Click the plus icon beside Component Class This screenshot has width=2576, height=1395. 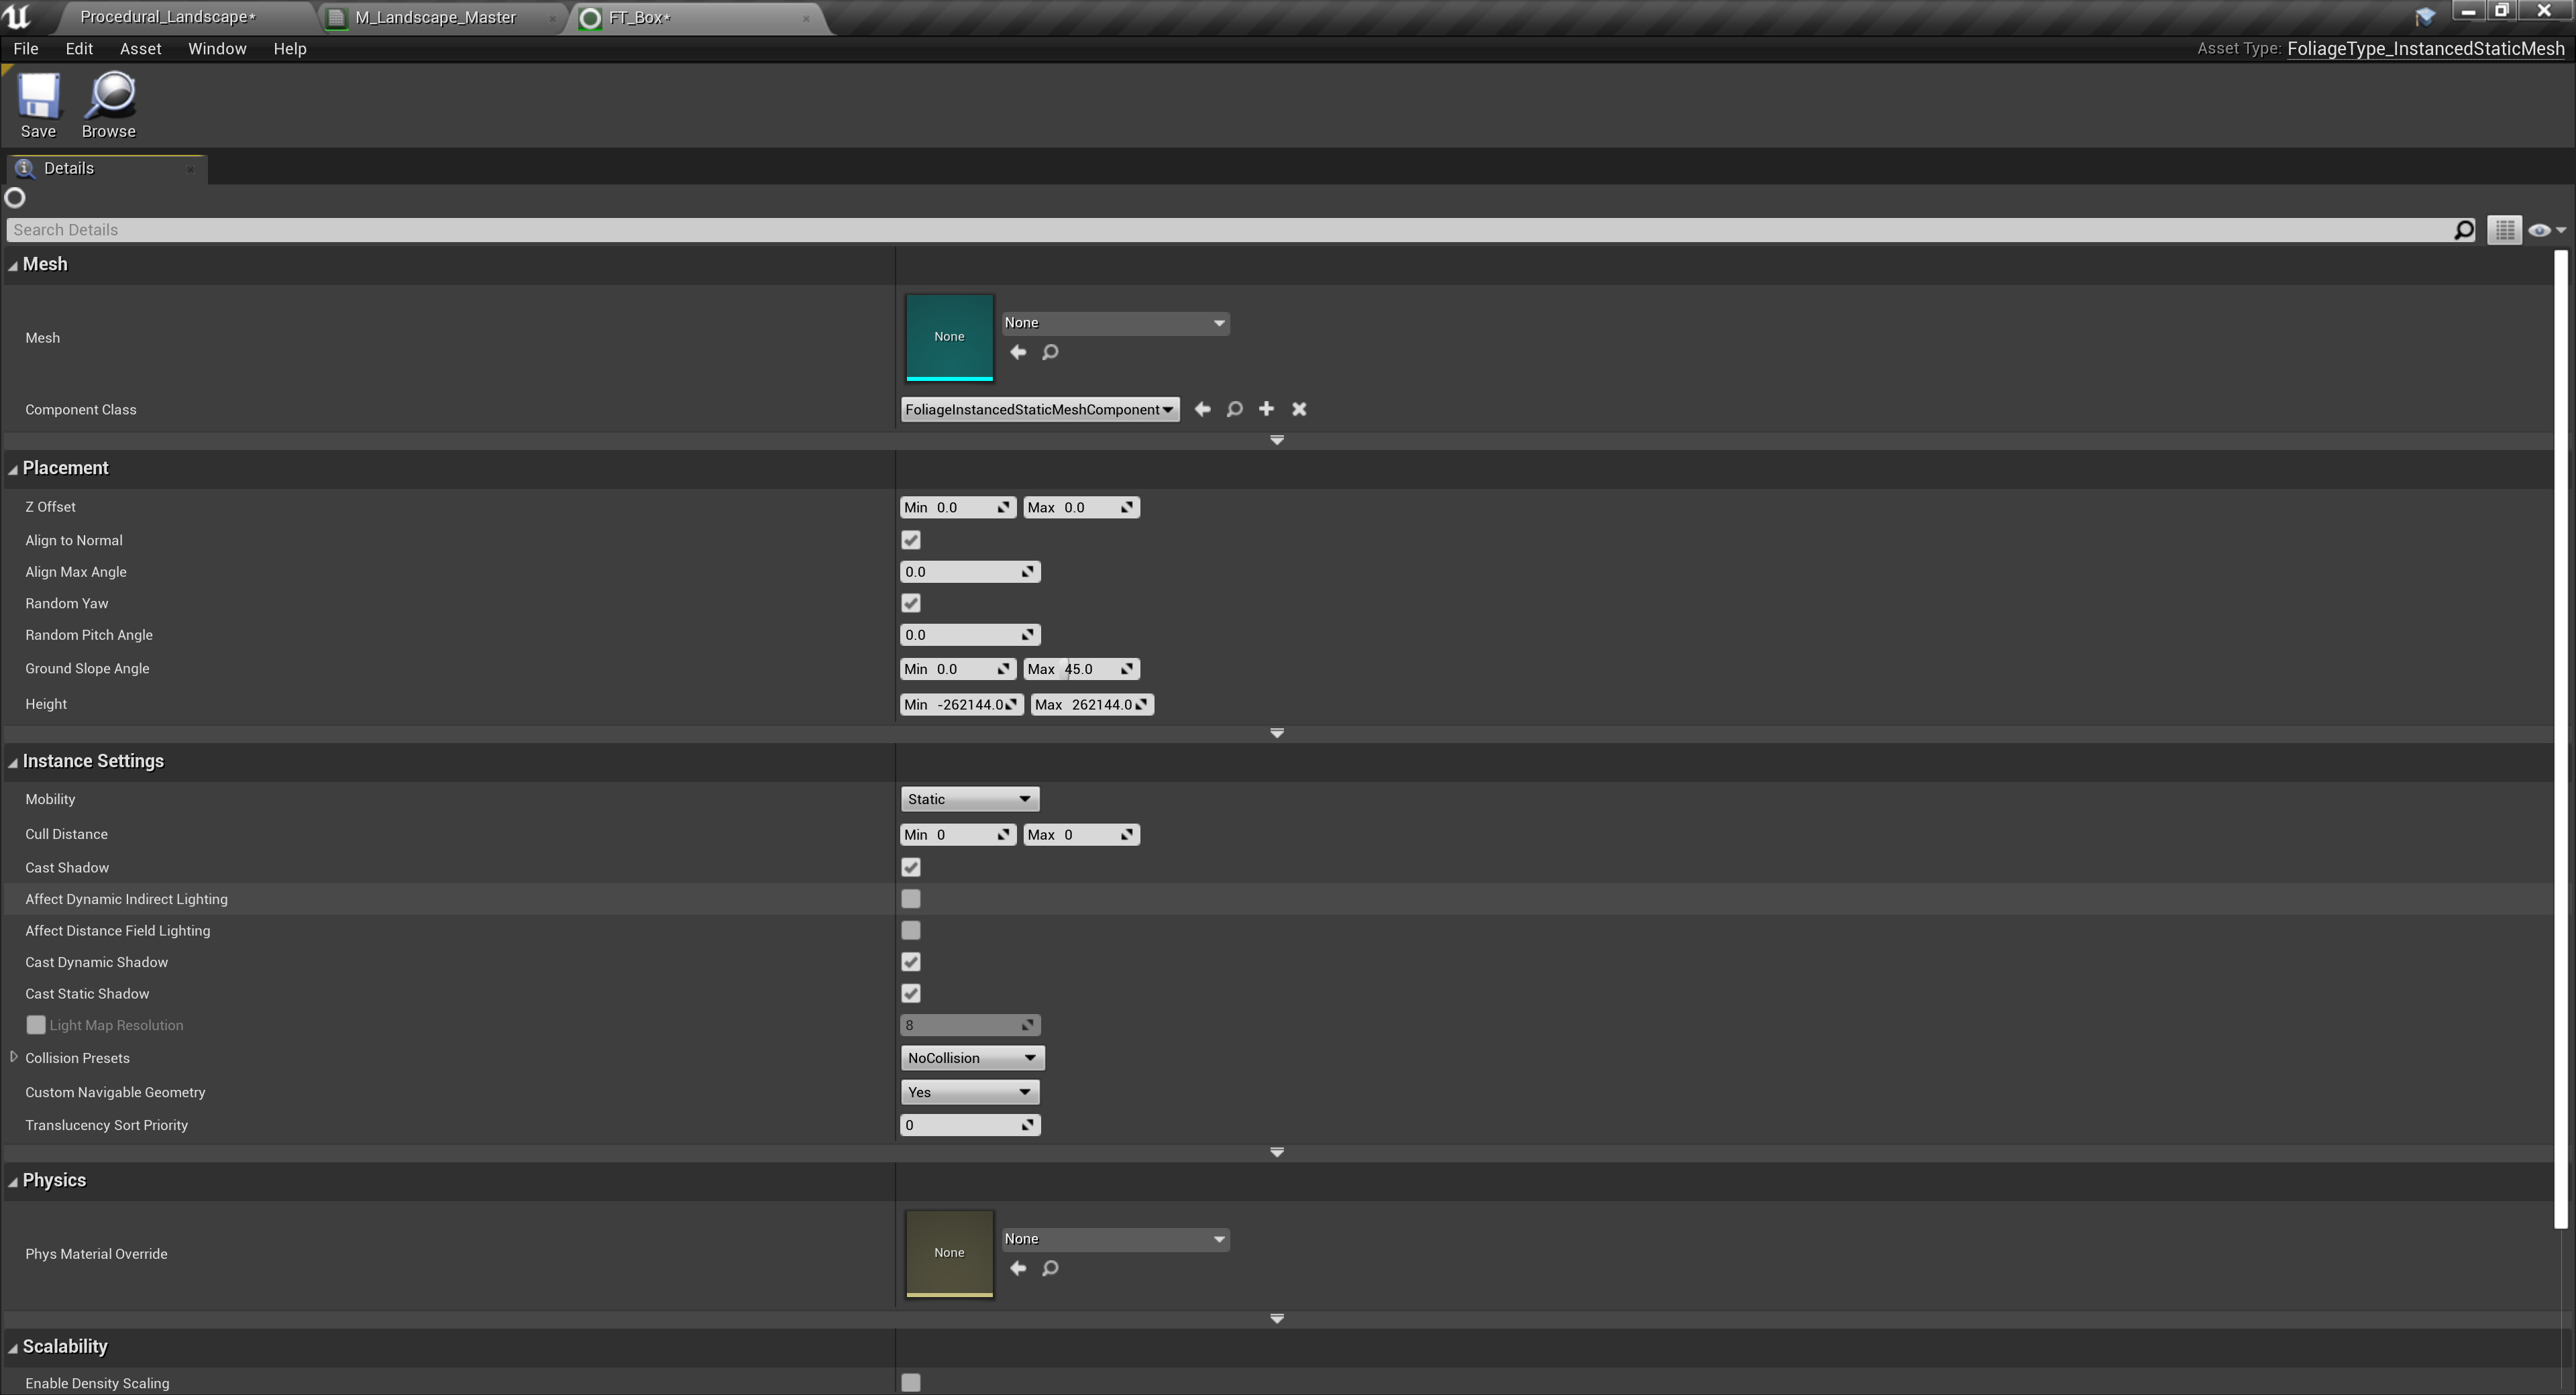click(1266, 409)
